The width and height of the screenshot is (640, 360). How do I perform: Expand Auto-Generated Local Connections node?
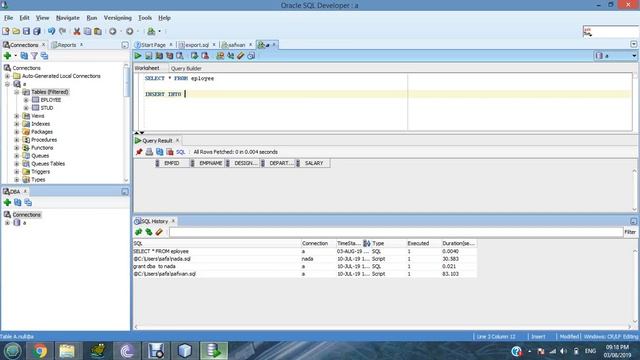(x=7, y=76)
